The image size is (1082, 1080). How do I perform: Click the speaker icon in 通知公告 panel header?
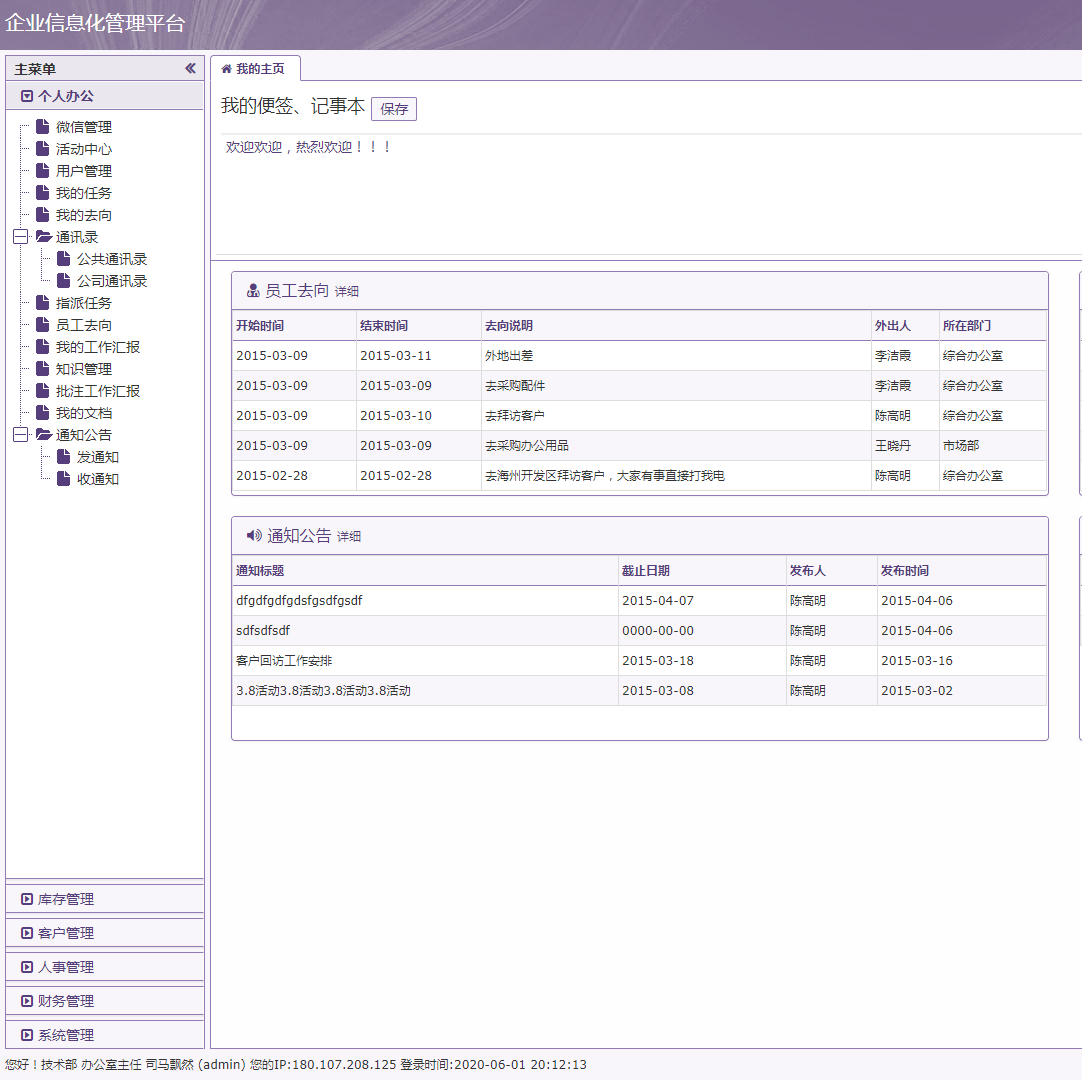[x=254, y=536]
